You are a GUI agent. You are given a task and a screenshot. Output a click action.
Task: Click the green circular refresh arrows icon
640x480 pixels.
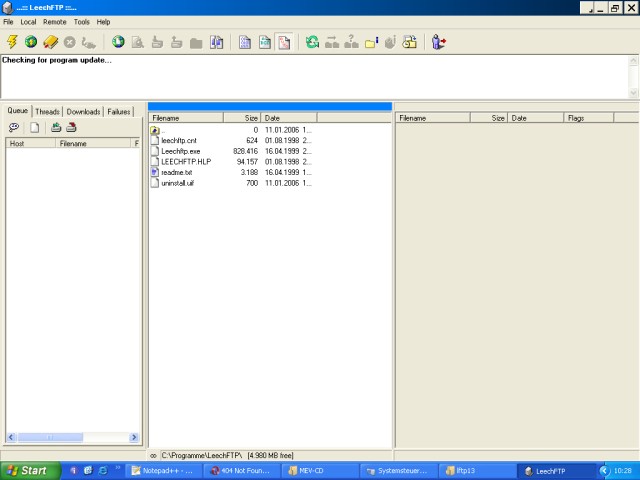pos(312,42)
